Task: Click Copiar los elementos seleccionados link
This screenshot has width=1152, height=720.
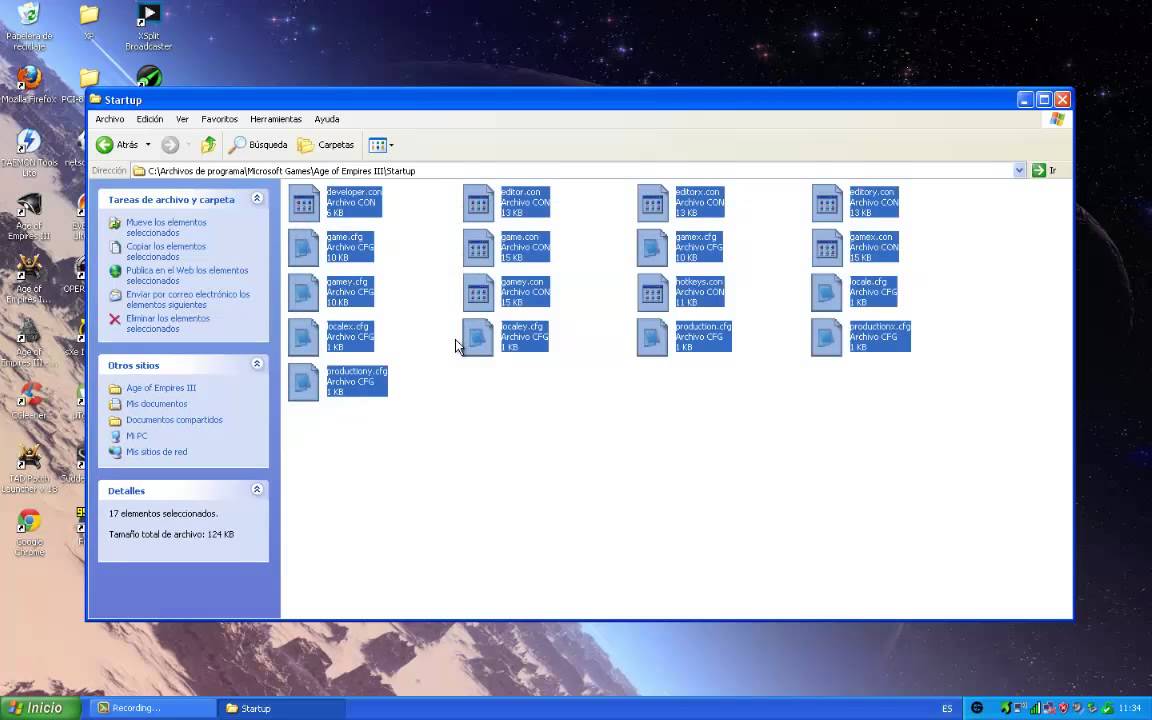Action: (166, 251)
